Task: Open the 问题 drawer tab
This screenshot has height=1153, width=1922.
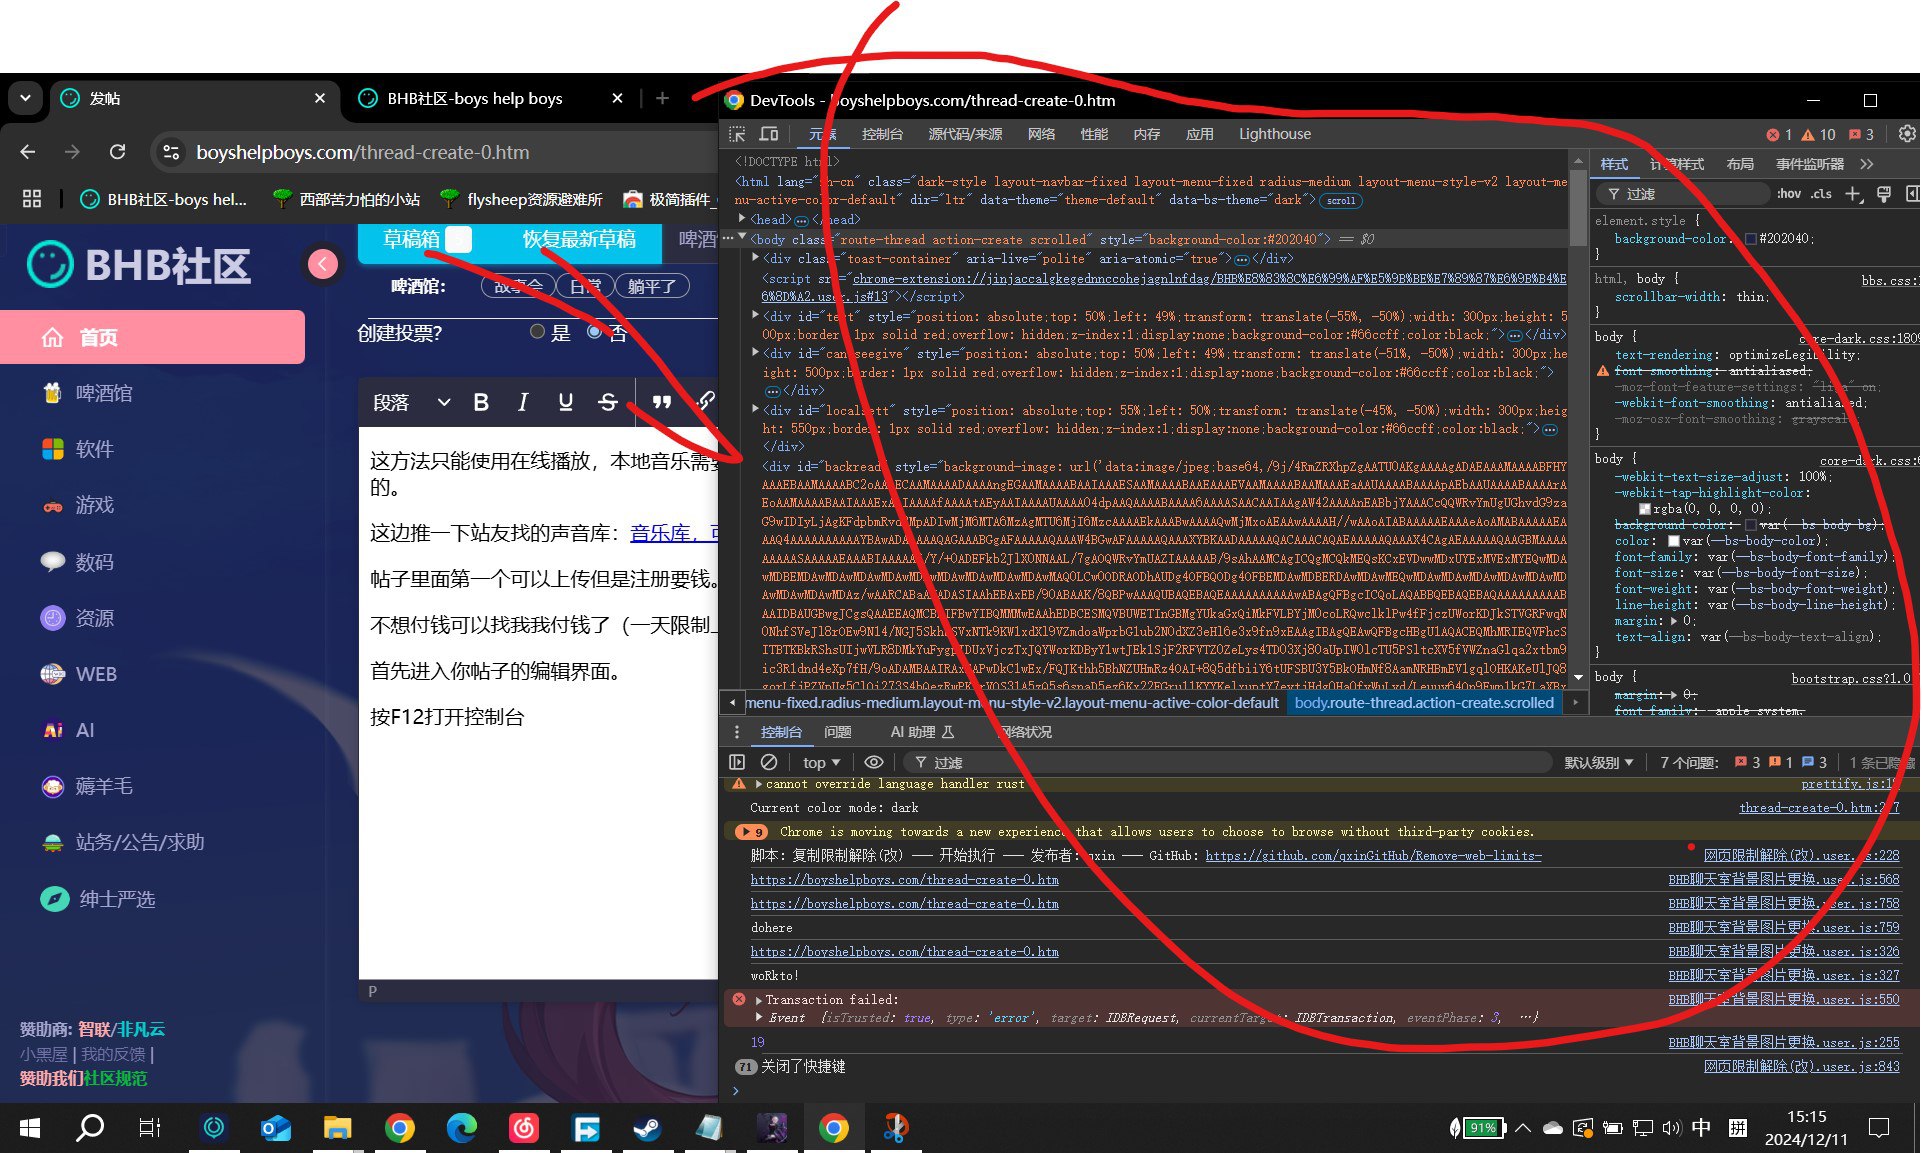Action: pos(838,732)
